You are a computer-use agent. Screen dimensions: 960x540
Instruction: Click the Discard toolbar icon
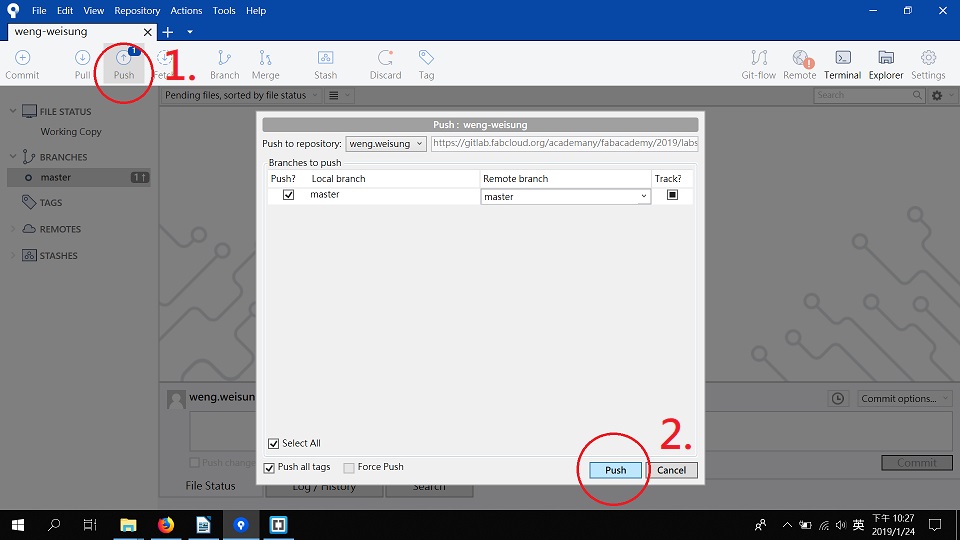click(x=385, y=64)
